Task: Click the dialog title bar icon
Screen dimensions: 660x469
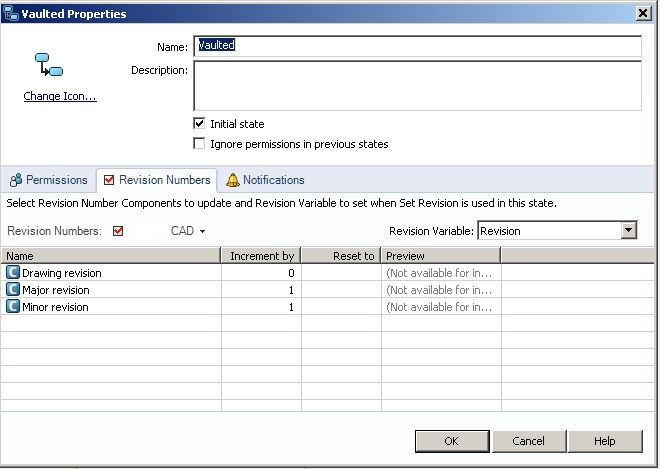Action: point(11,14)
